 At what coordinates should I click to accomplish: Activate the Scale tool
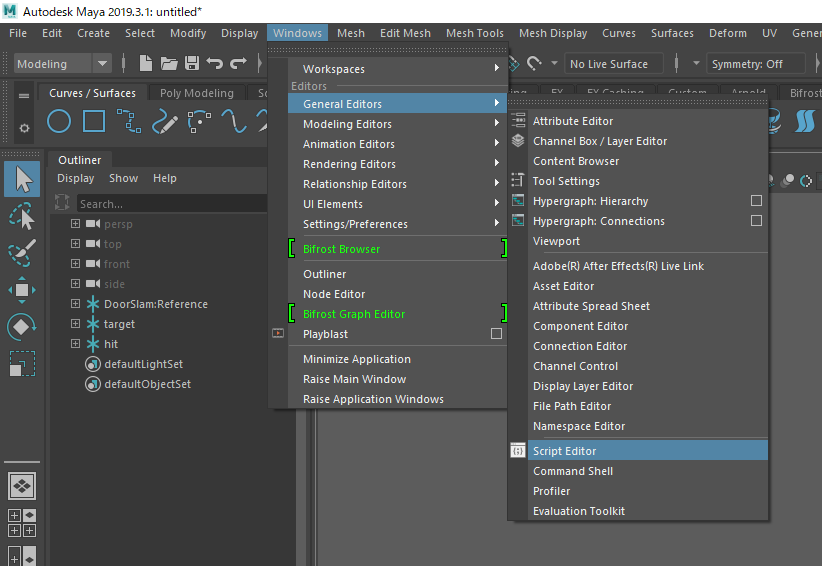coord(22,363)
